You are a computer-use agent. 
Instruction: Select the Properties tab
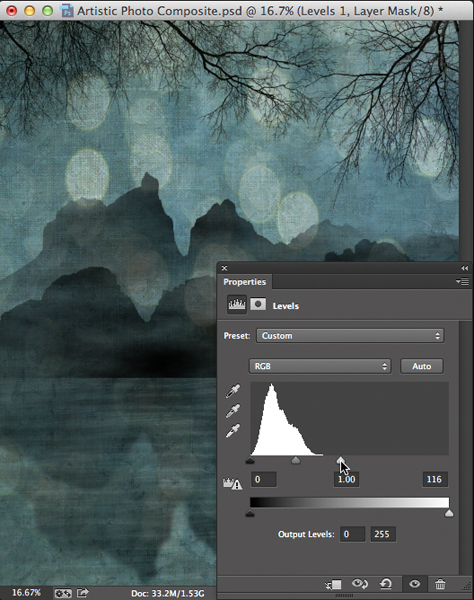[244, 282]
